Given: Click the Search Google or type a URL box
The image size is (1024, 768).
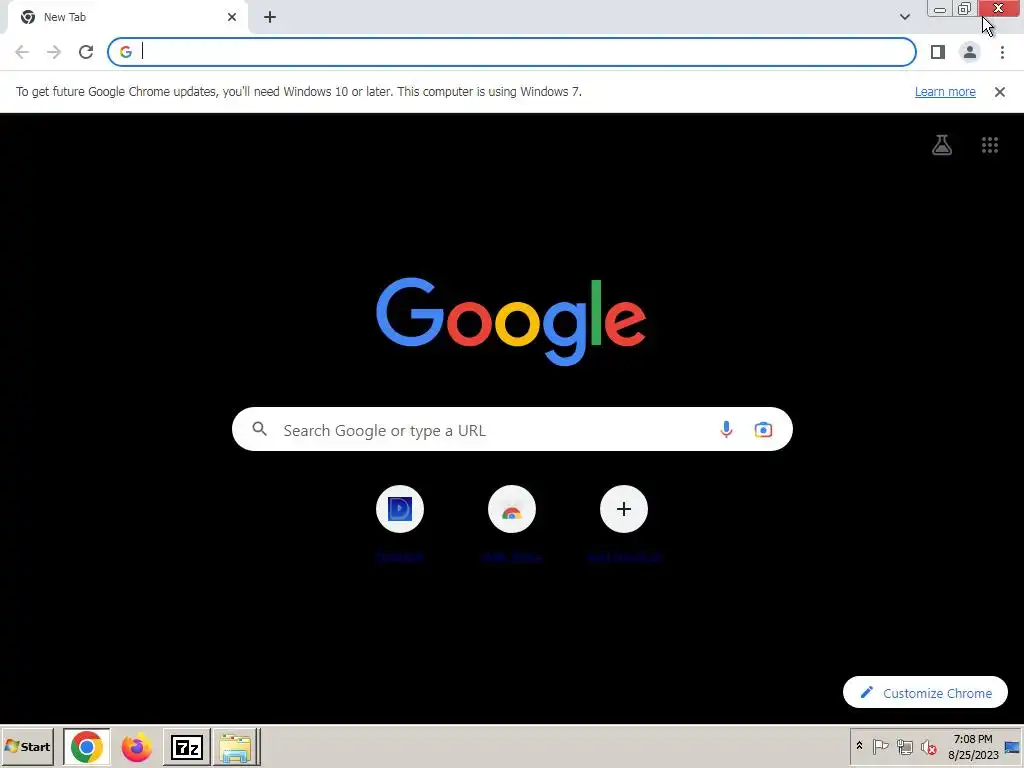Looking at the screenshot, I should [x=512, y=430].
